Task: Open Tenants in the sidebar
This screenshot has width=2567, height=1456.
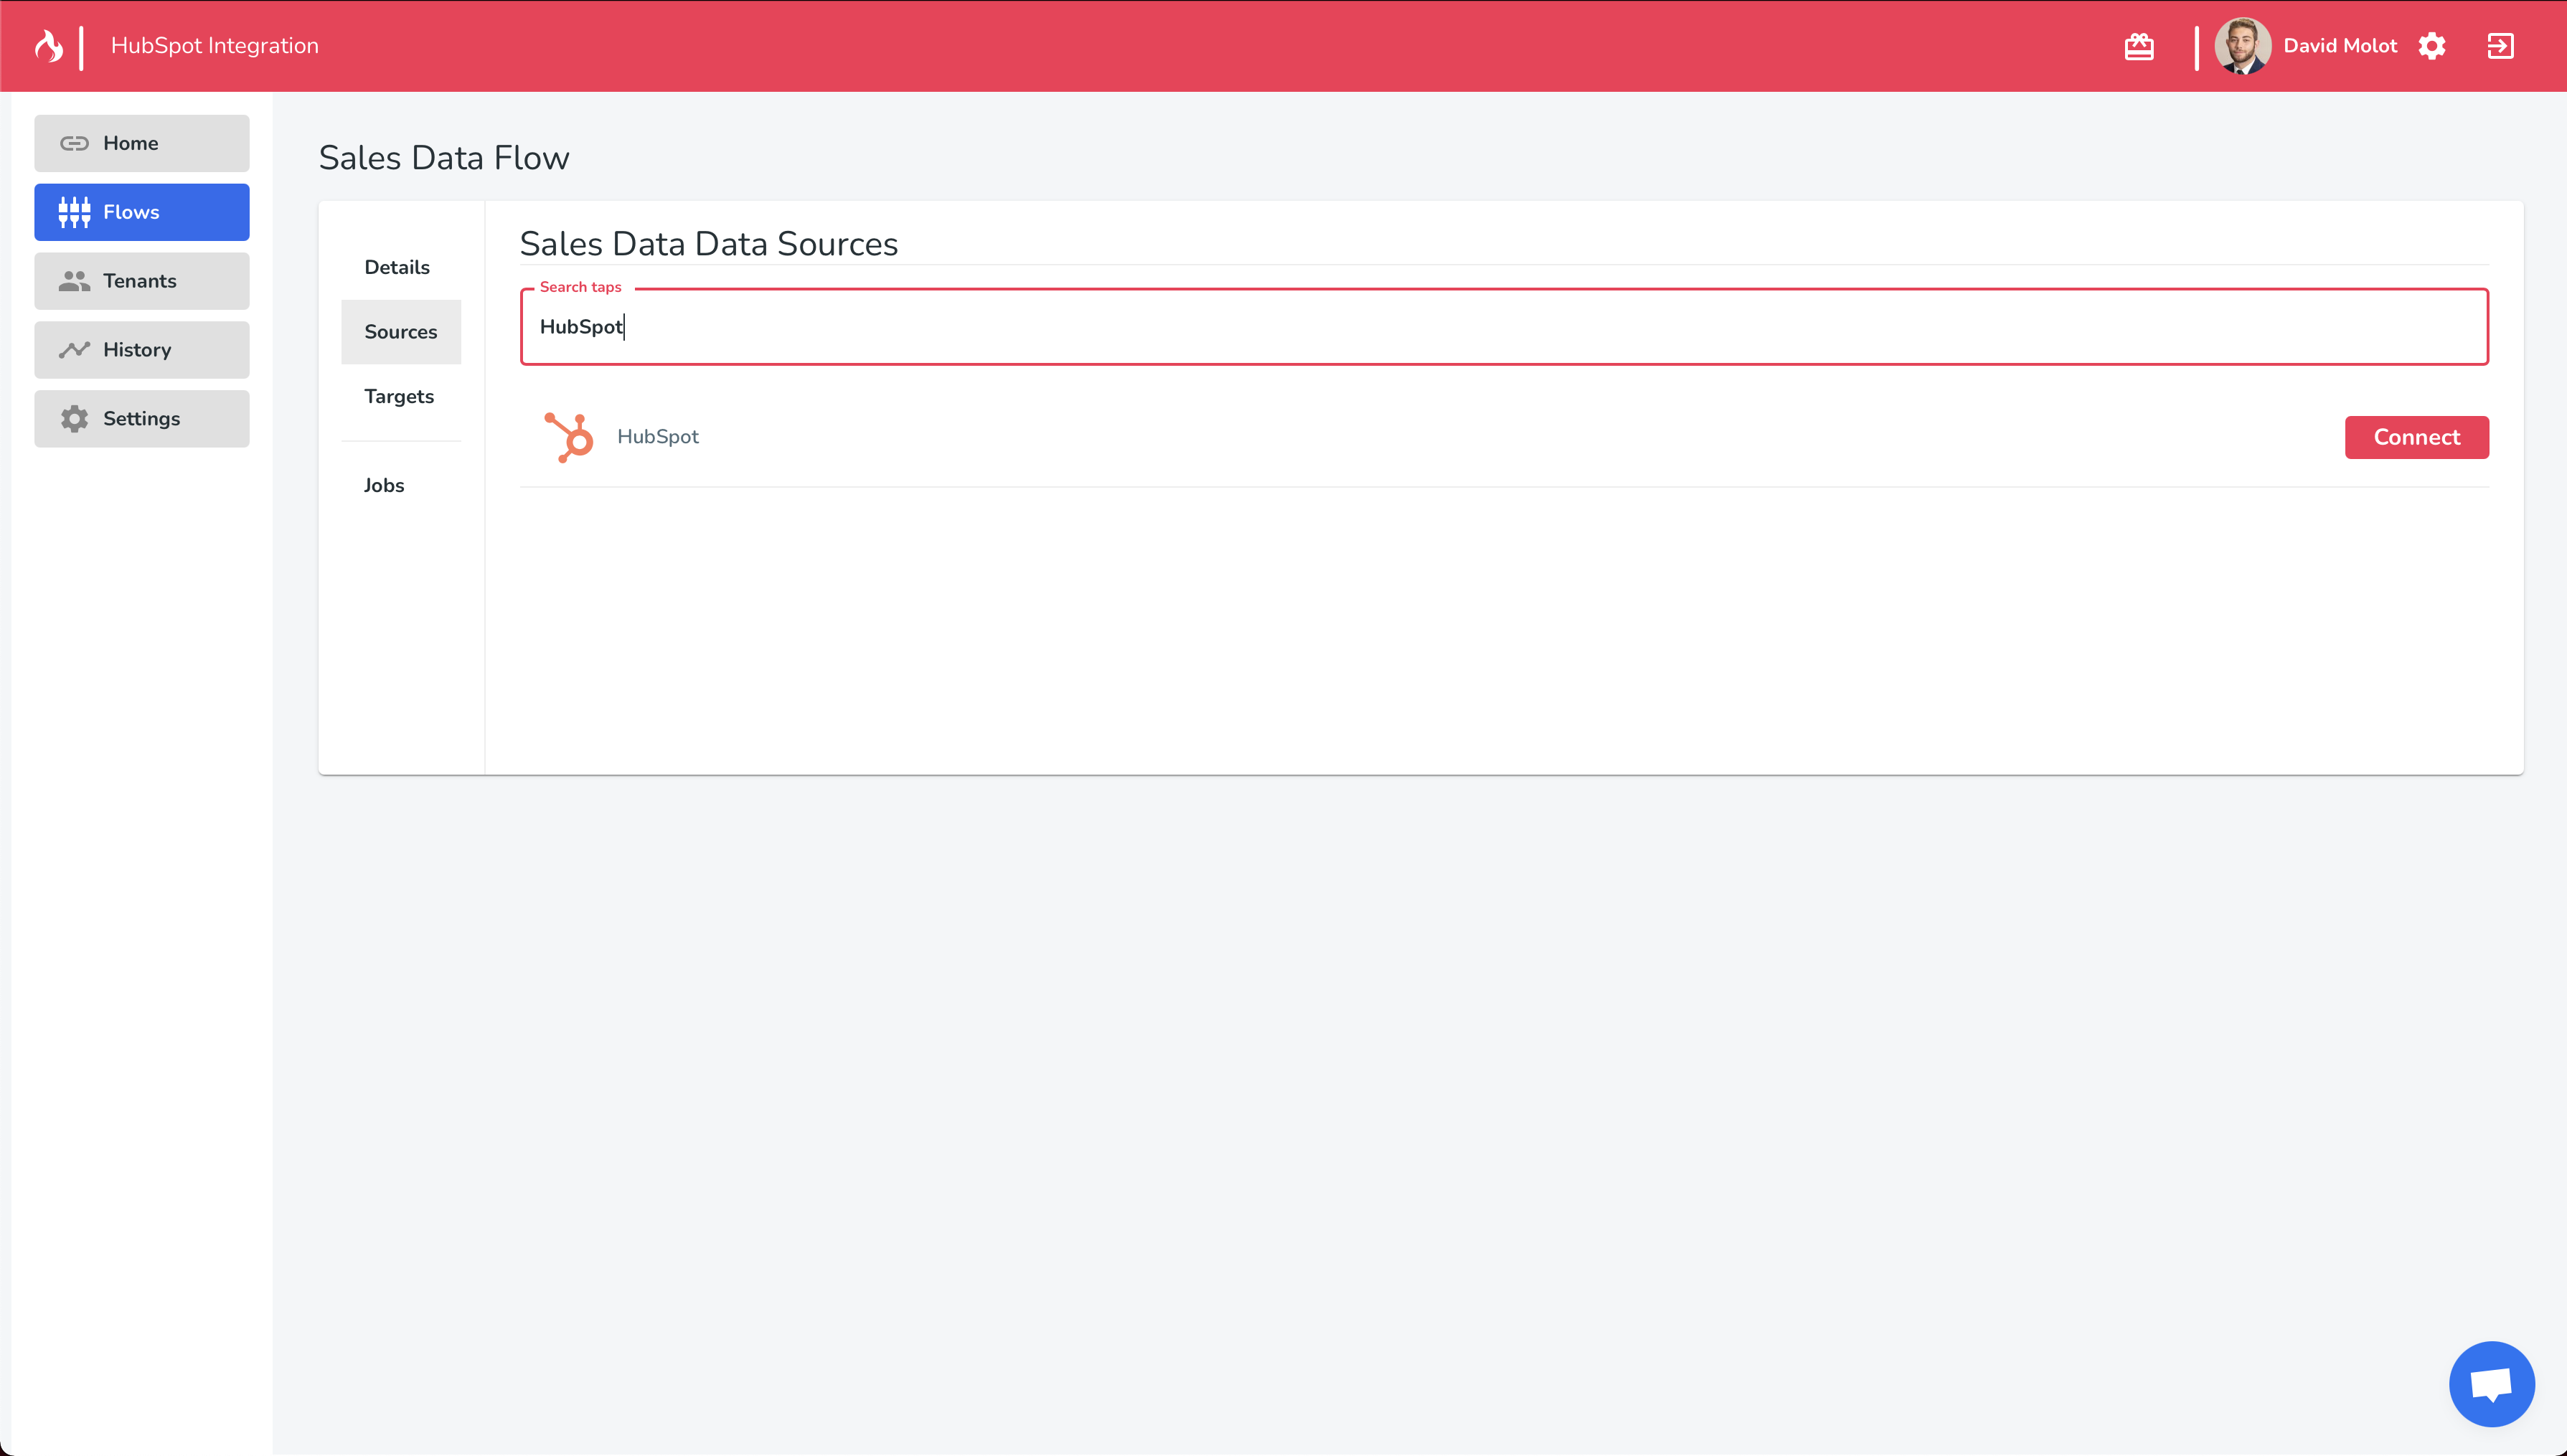Action: click(142, 281)
